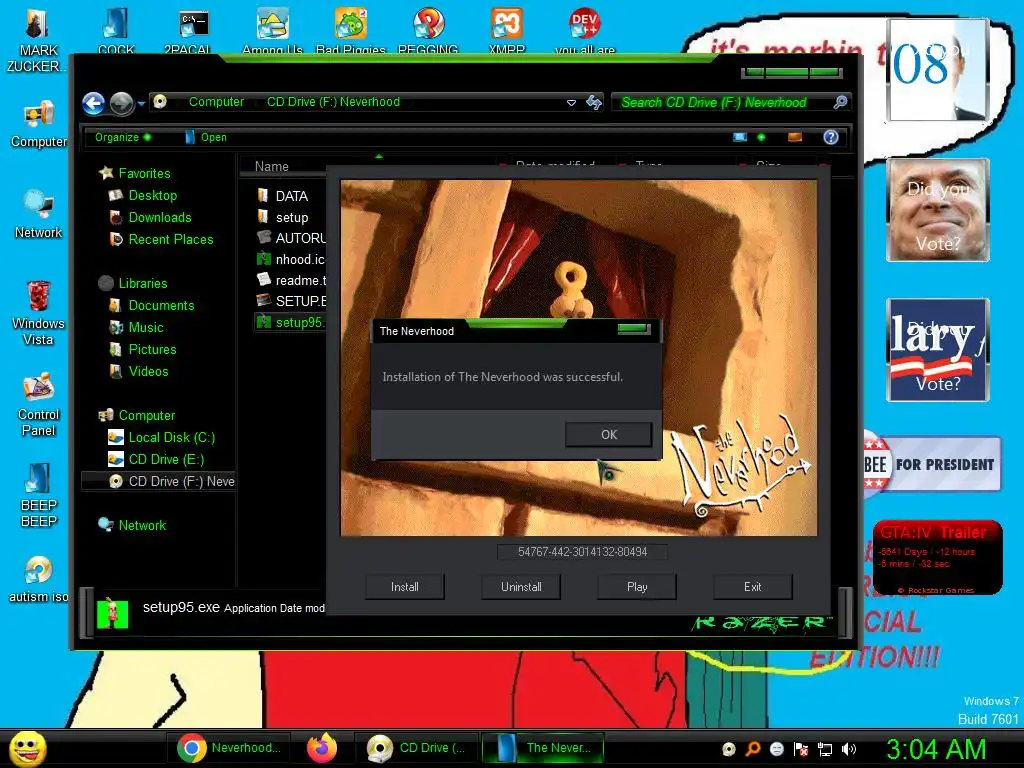Click the network tray icon
This screenshot has height=768, width=1024.
[825, 749]
